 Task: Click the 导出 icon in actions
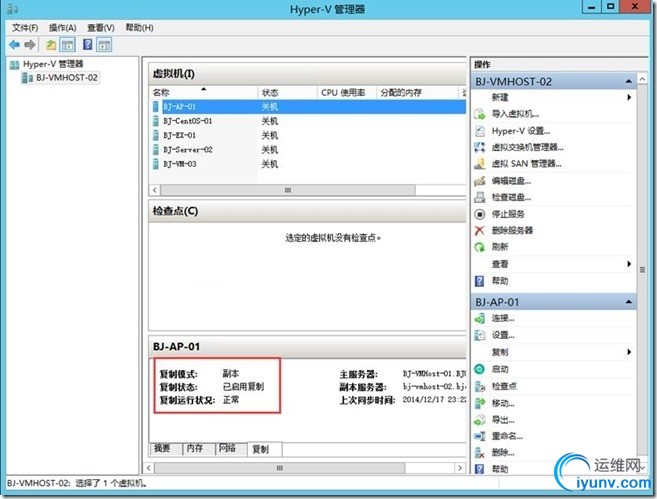pos(480,420)
